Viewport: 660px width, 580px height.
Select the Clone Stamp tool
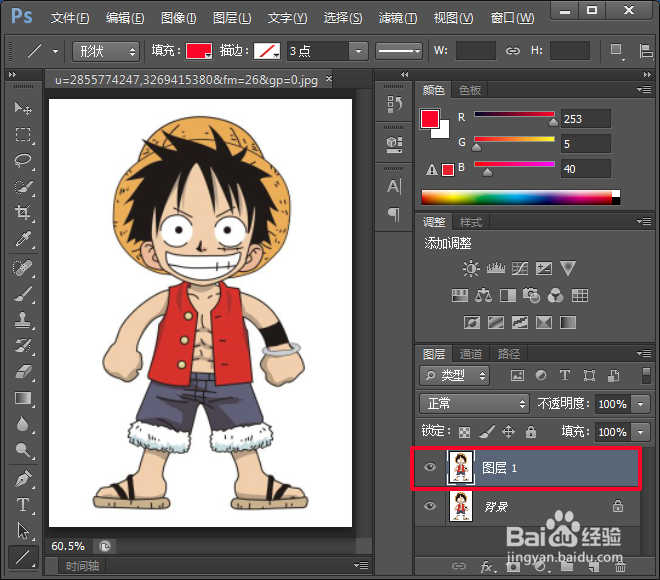pos(23,320)
